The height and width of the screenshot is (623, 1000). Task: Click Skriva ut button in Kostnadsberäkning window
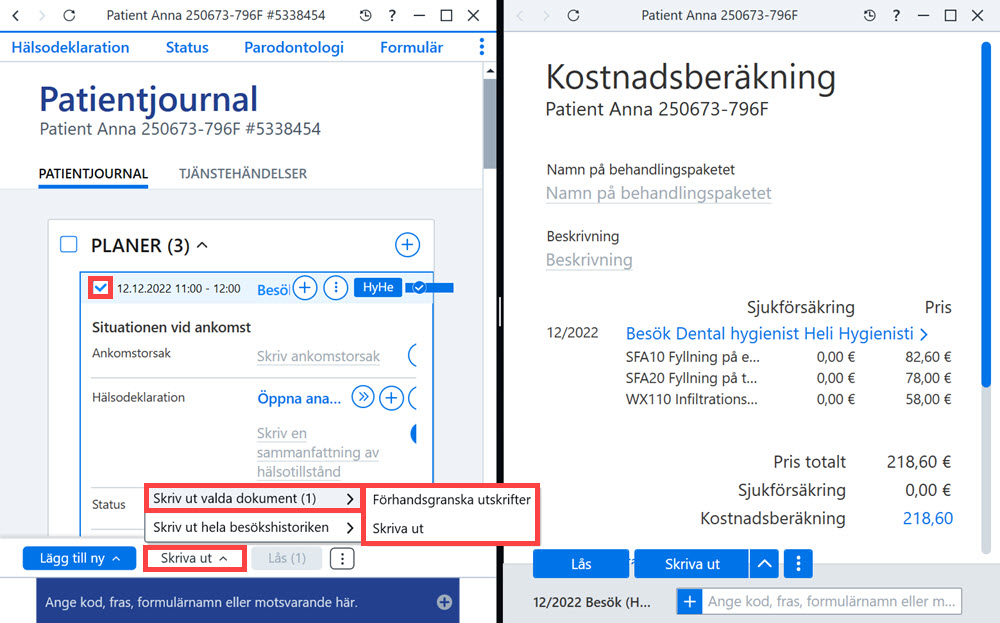692,564
